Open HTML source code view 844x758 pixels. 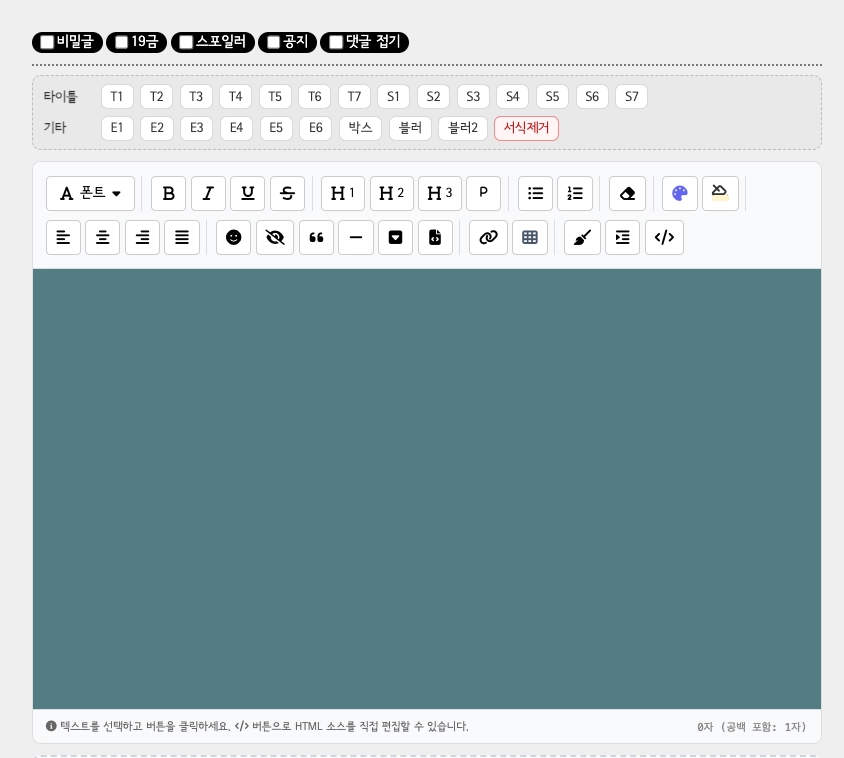[664, 237]
